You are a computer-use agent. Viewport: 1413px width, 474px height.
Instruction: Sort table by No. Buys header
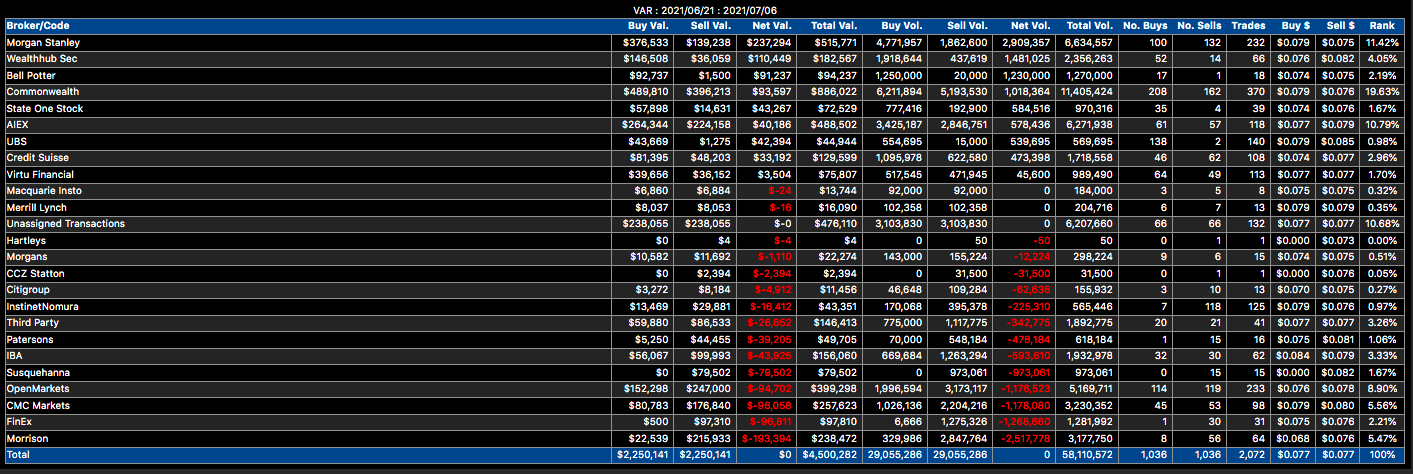tap(1144, 26)
